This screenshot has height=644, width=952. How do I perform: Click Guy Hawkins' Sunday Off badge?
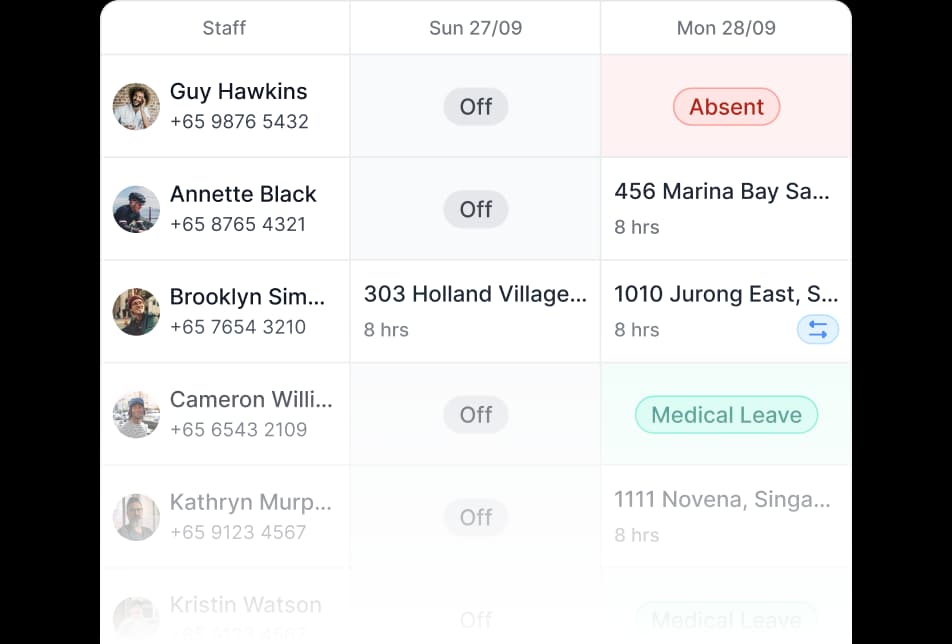click(x=476, y=107)
